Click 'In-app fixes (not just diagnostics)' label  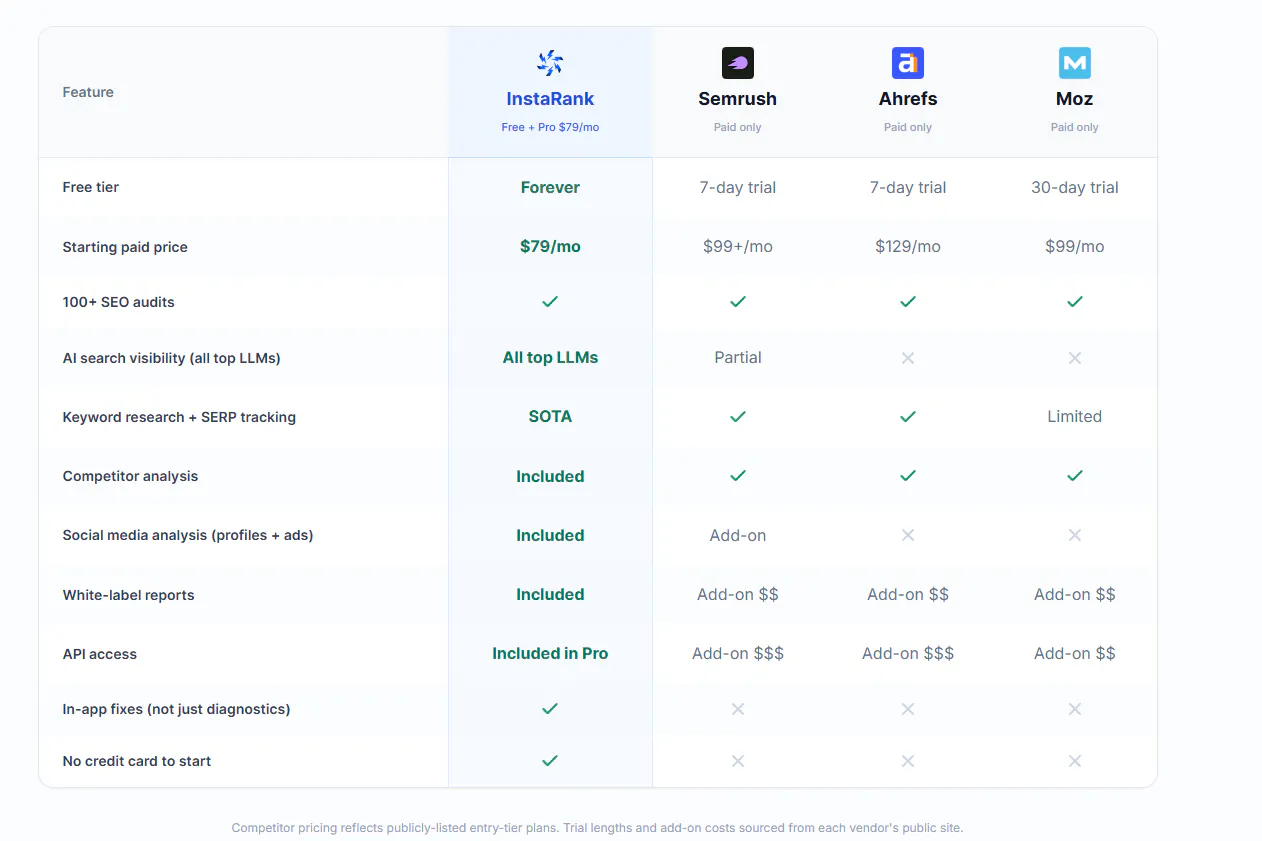pyautogui.click(x=176, y=709)
